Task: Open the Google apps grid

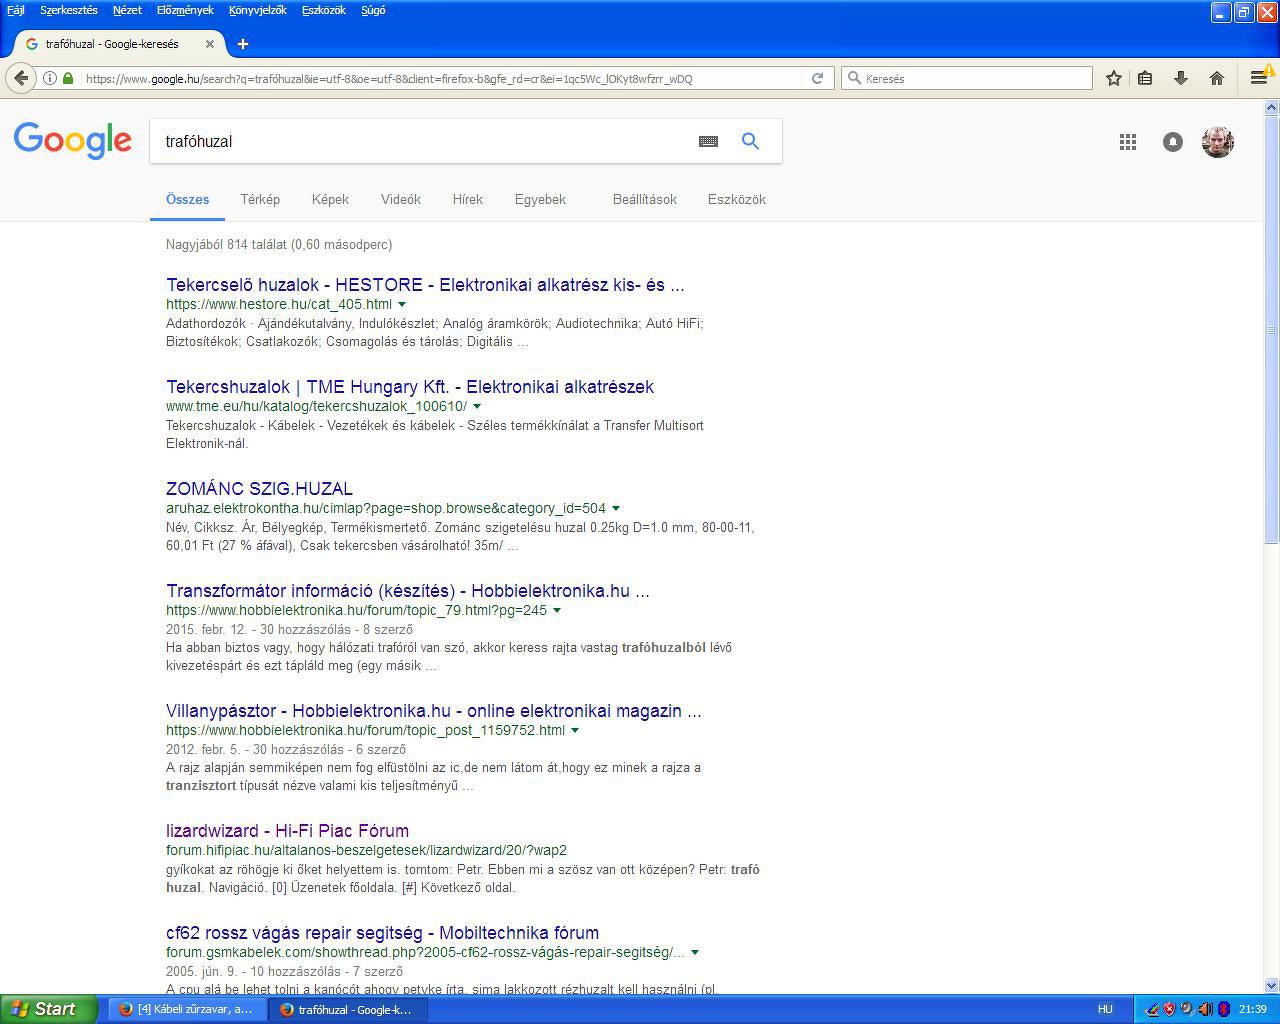Action: point(1128,142)
